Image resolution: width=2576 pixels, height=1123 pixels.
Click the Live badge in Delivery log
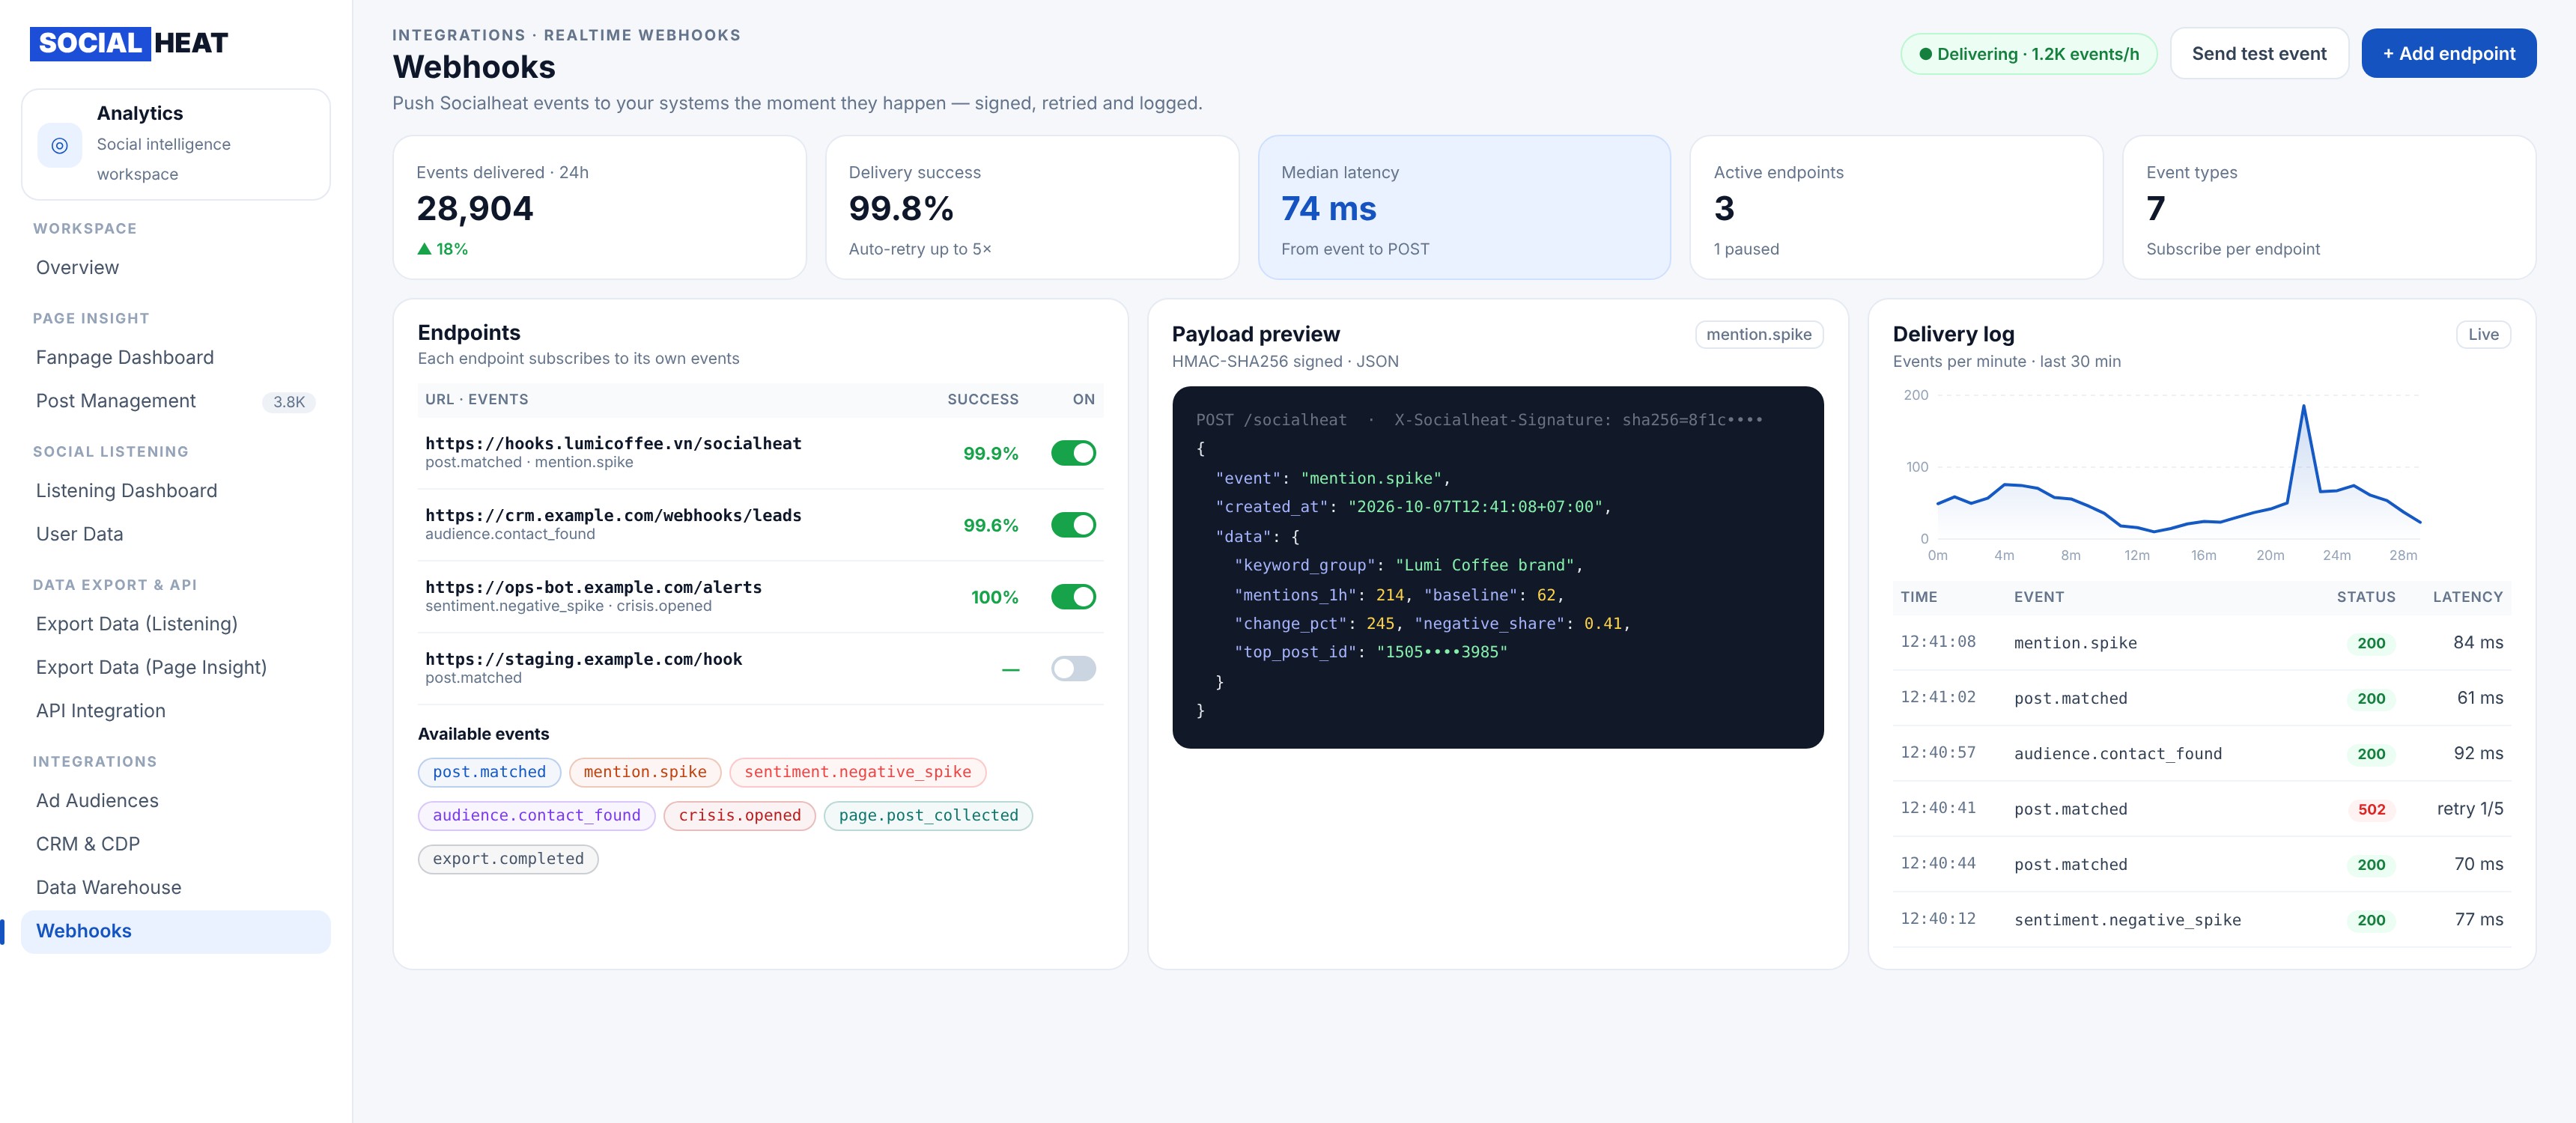coord(2483,335)
